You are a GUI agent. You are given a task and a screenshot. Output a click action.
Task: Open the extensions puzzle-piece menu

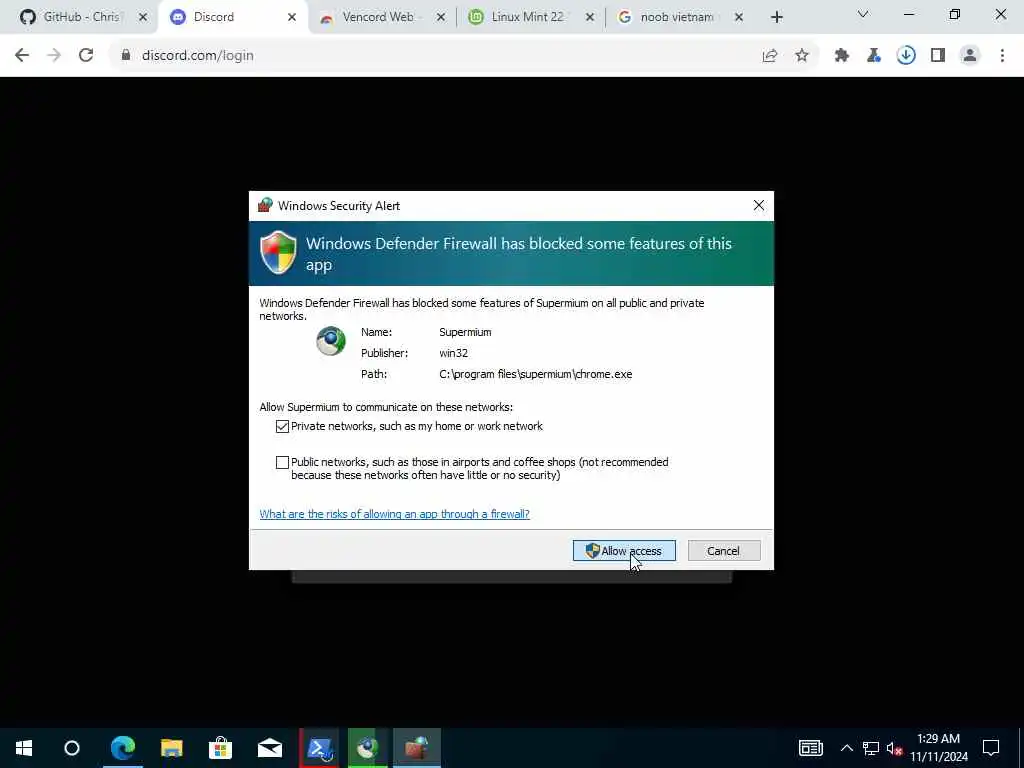842,56
